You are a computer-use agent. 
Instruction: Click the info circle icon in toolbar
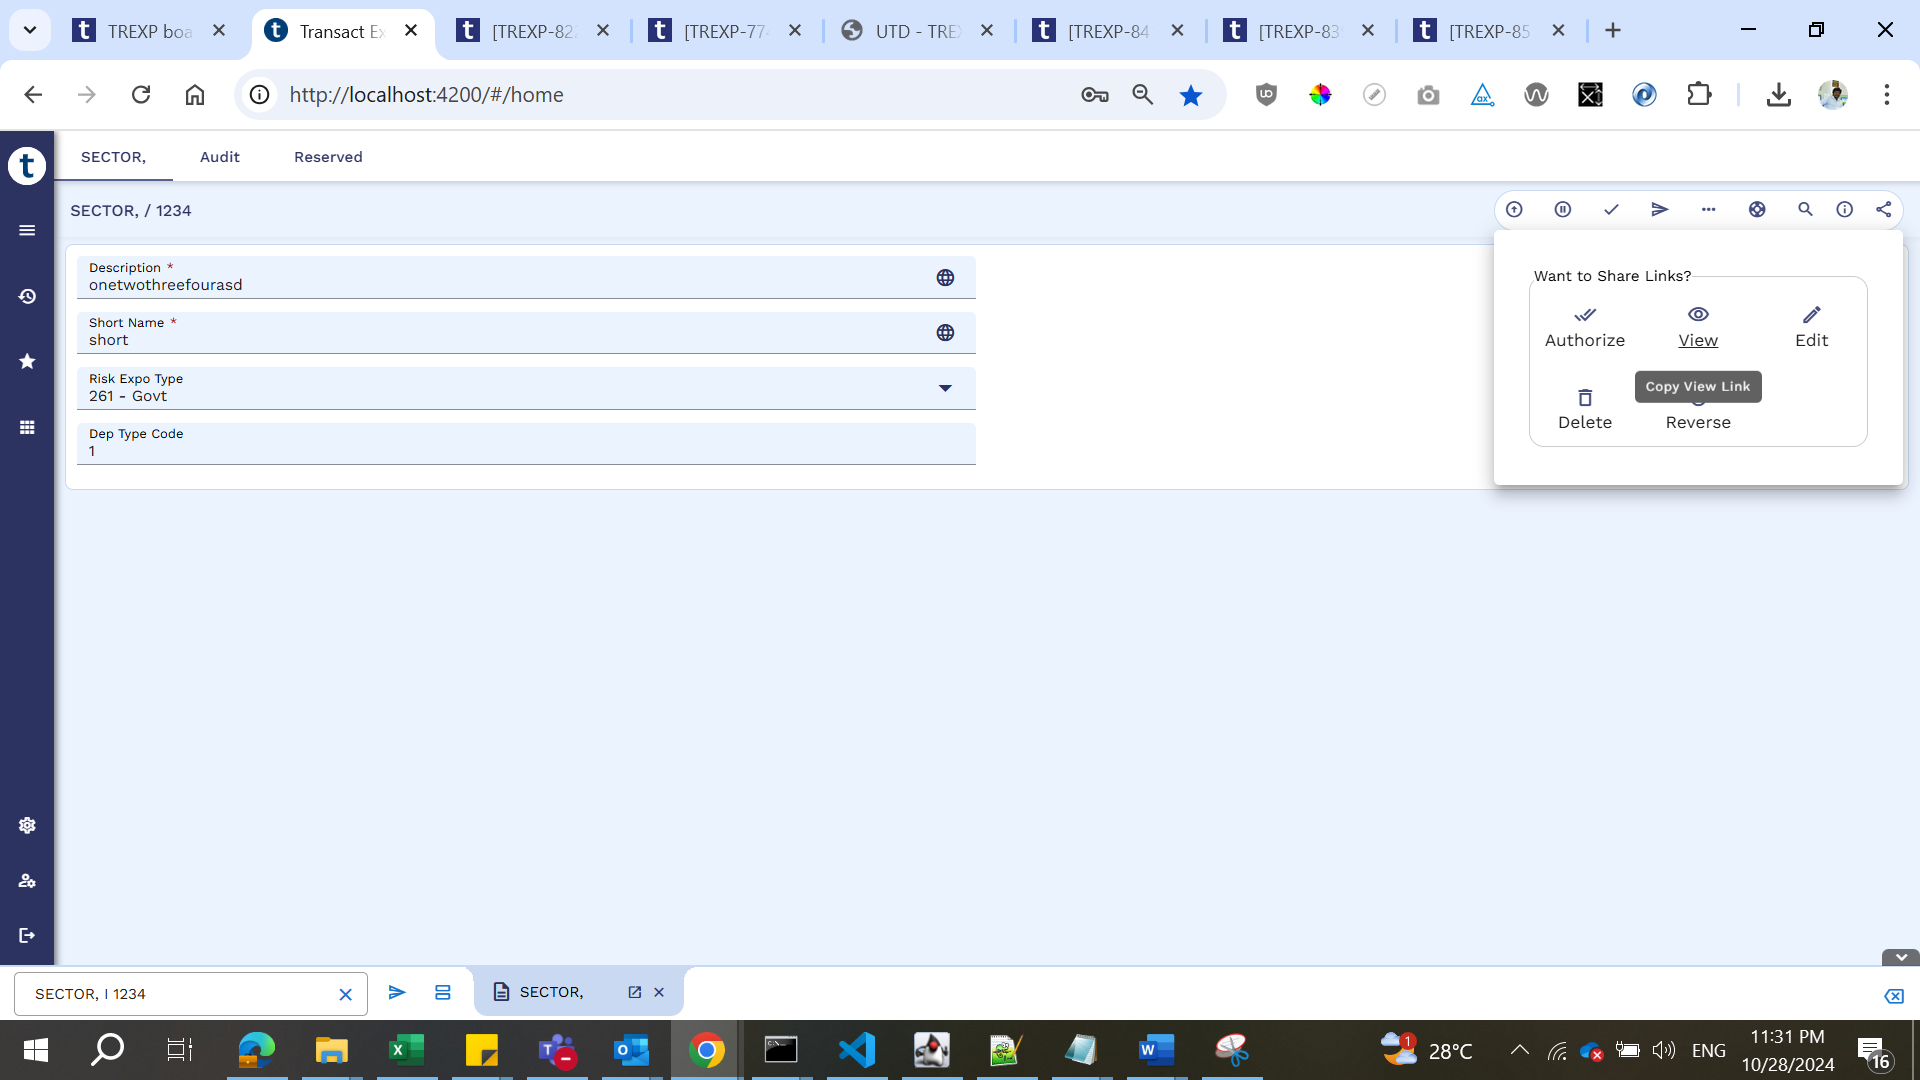point(1844,209)
